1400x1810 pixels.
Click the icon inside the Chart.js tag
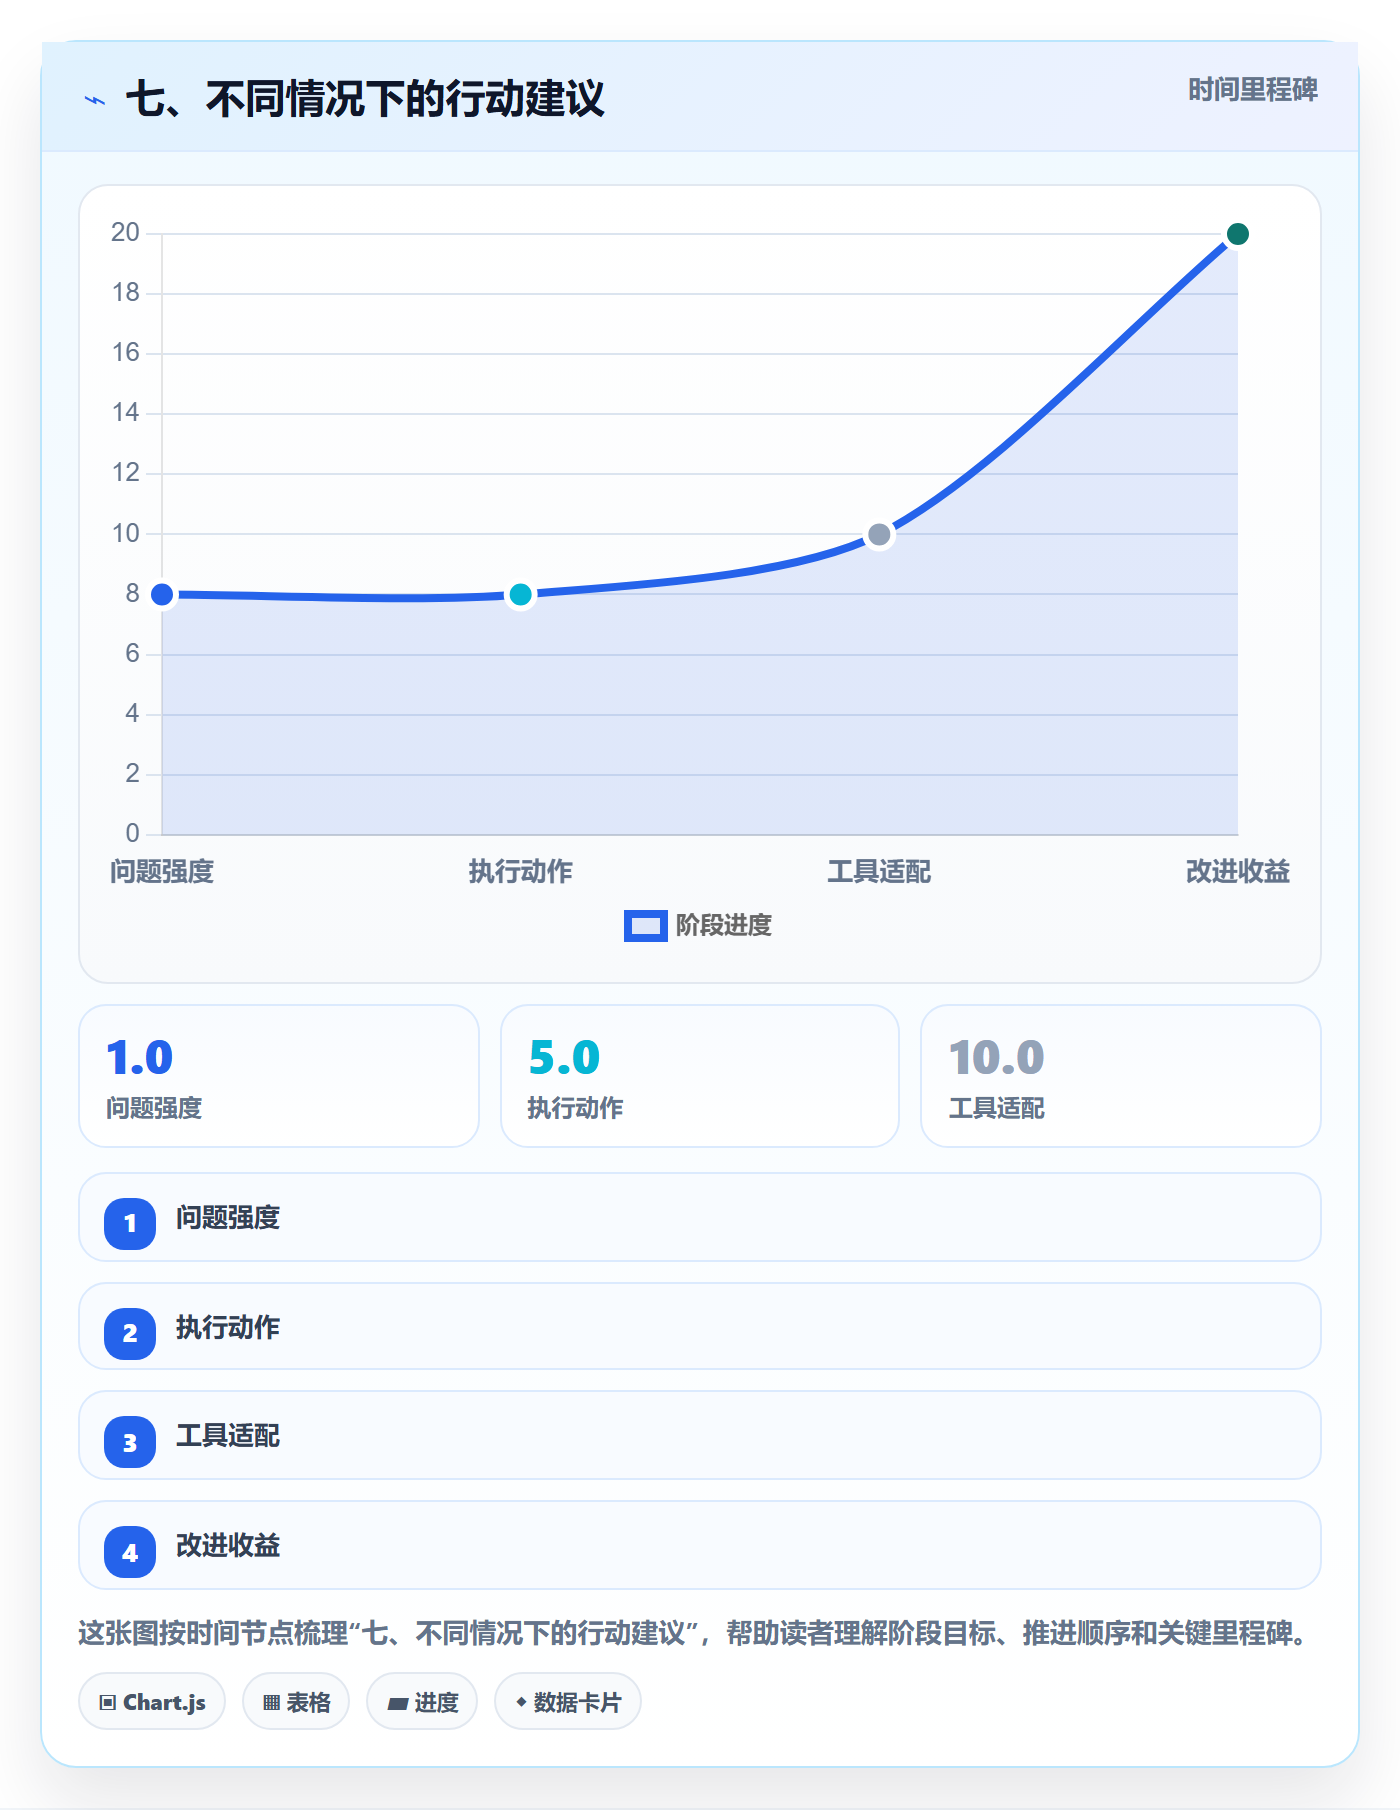click(x=108, y=1702)
